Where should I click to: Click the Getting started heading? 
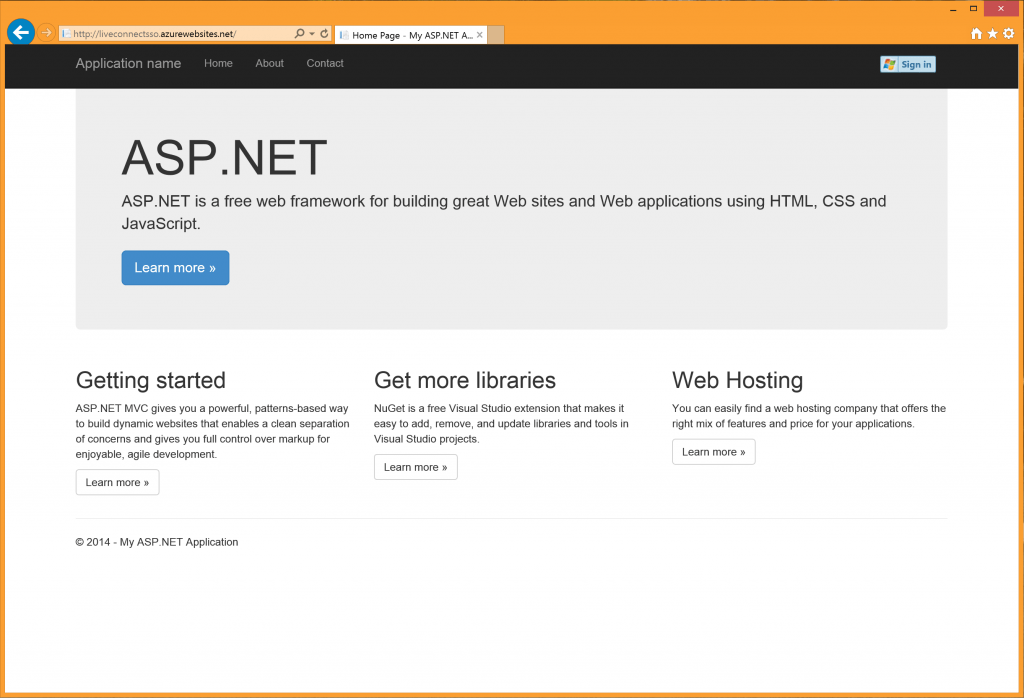(151, 380)
